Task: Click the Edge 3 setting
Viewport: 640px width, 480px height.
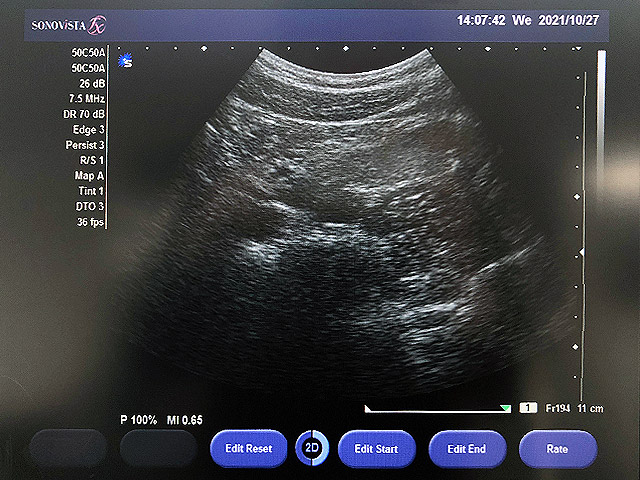Action: click(89, 130)
